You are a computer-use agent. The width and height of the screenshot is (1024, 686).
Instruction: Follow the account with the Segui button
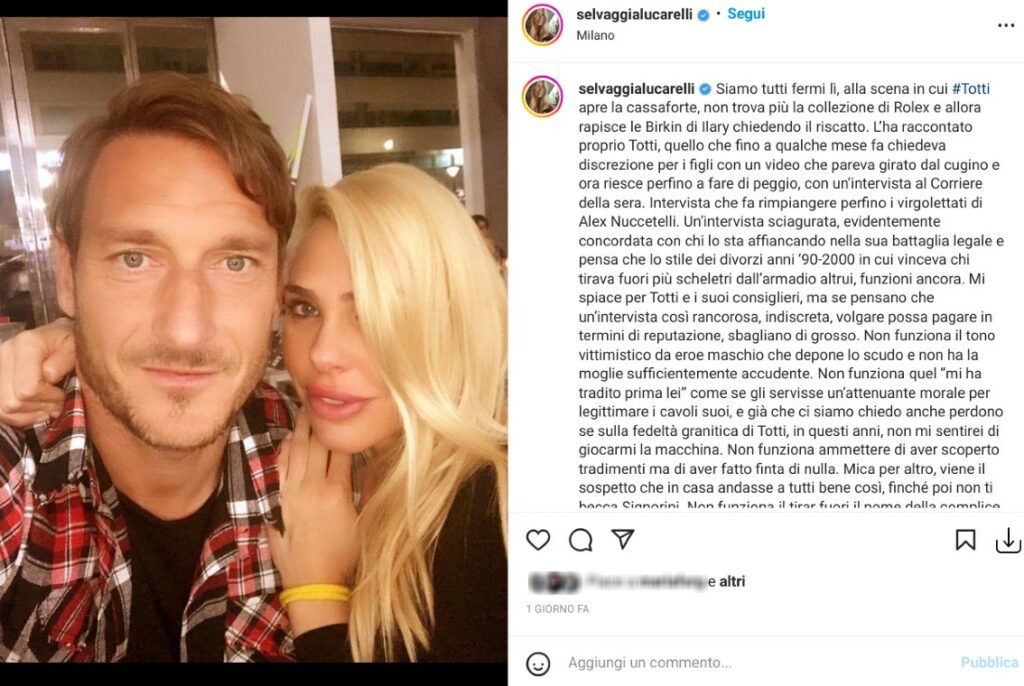point(746,14)
